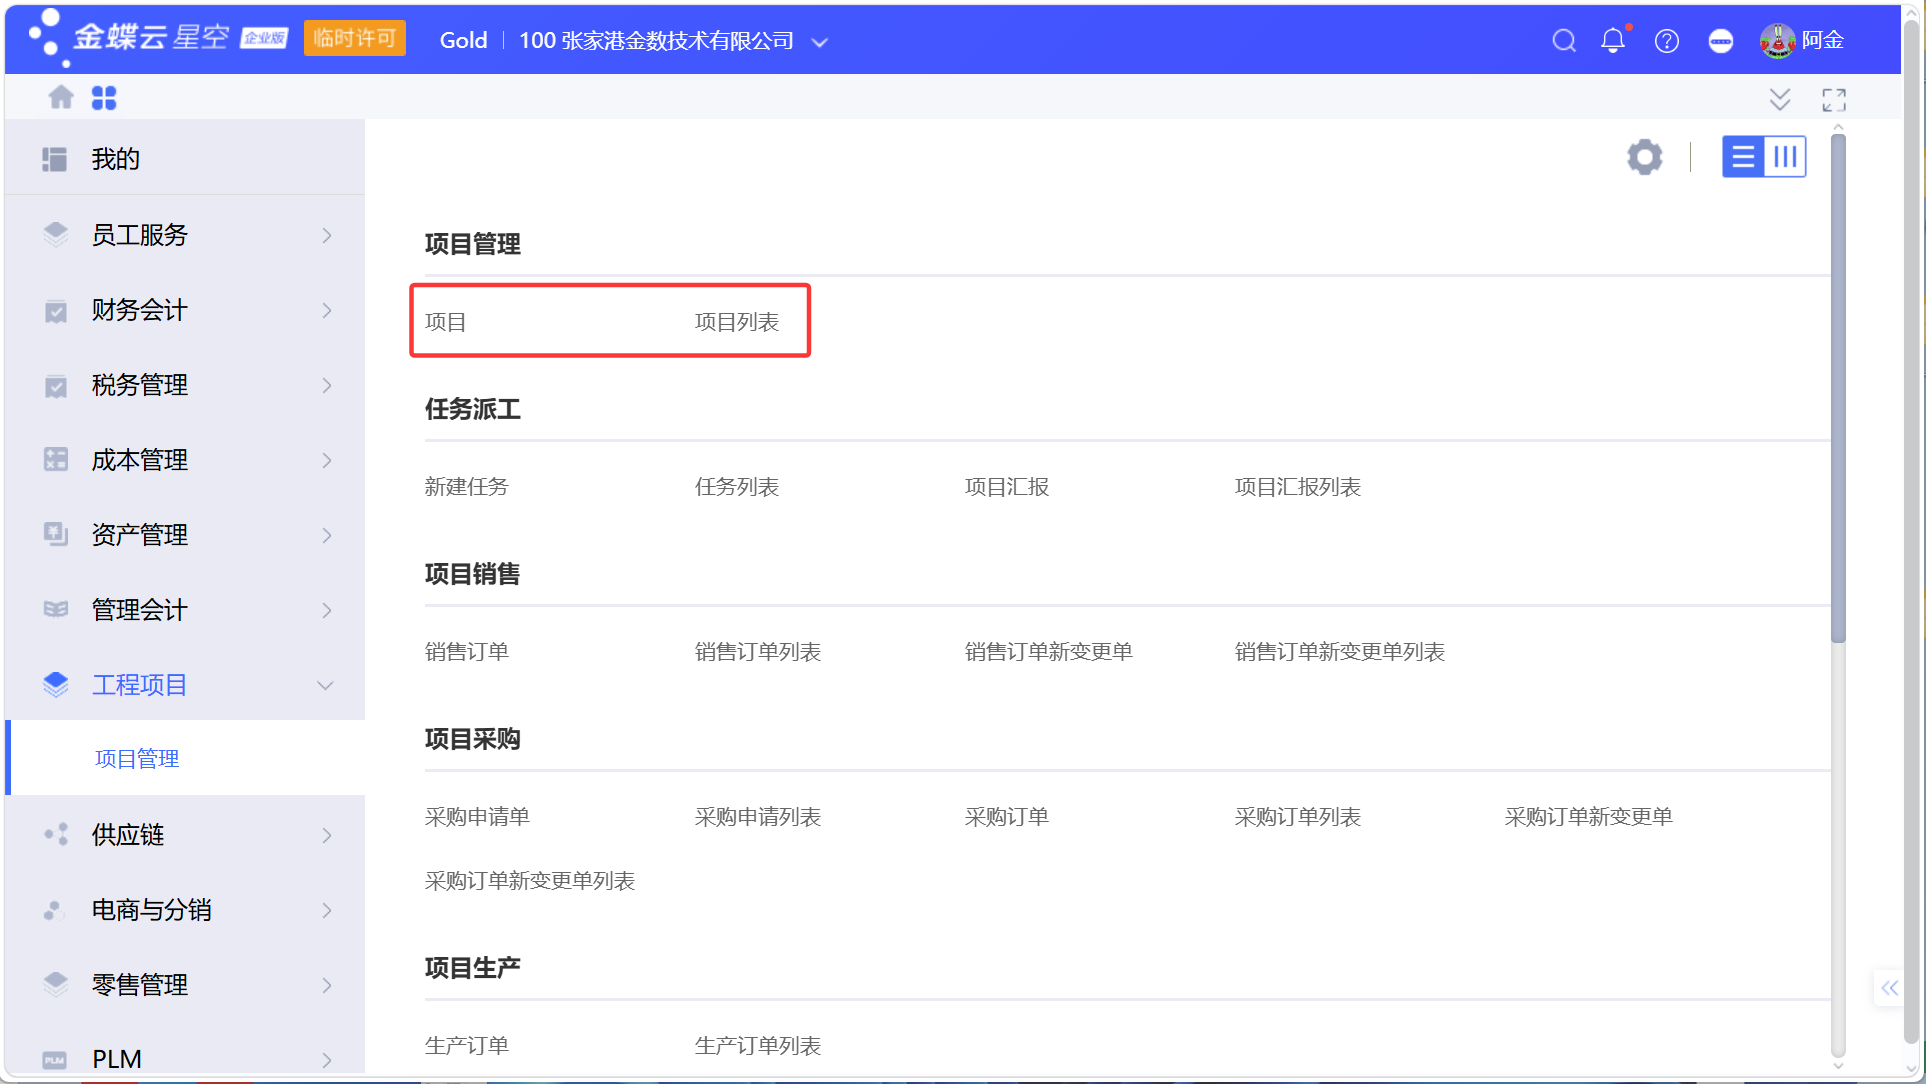Screen dimensions: 1926x1084
Task: Expand the 税务管理 menu chevron
Action: pos(327,385)
